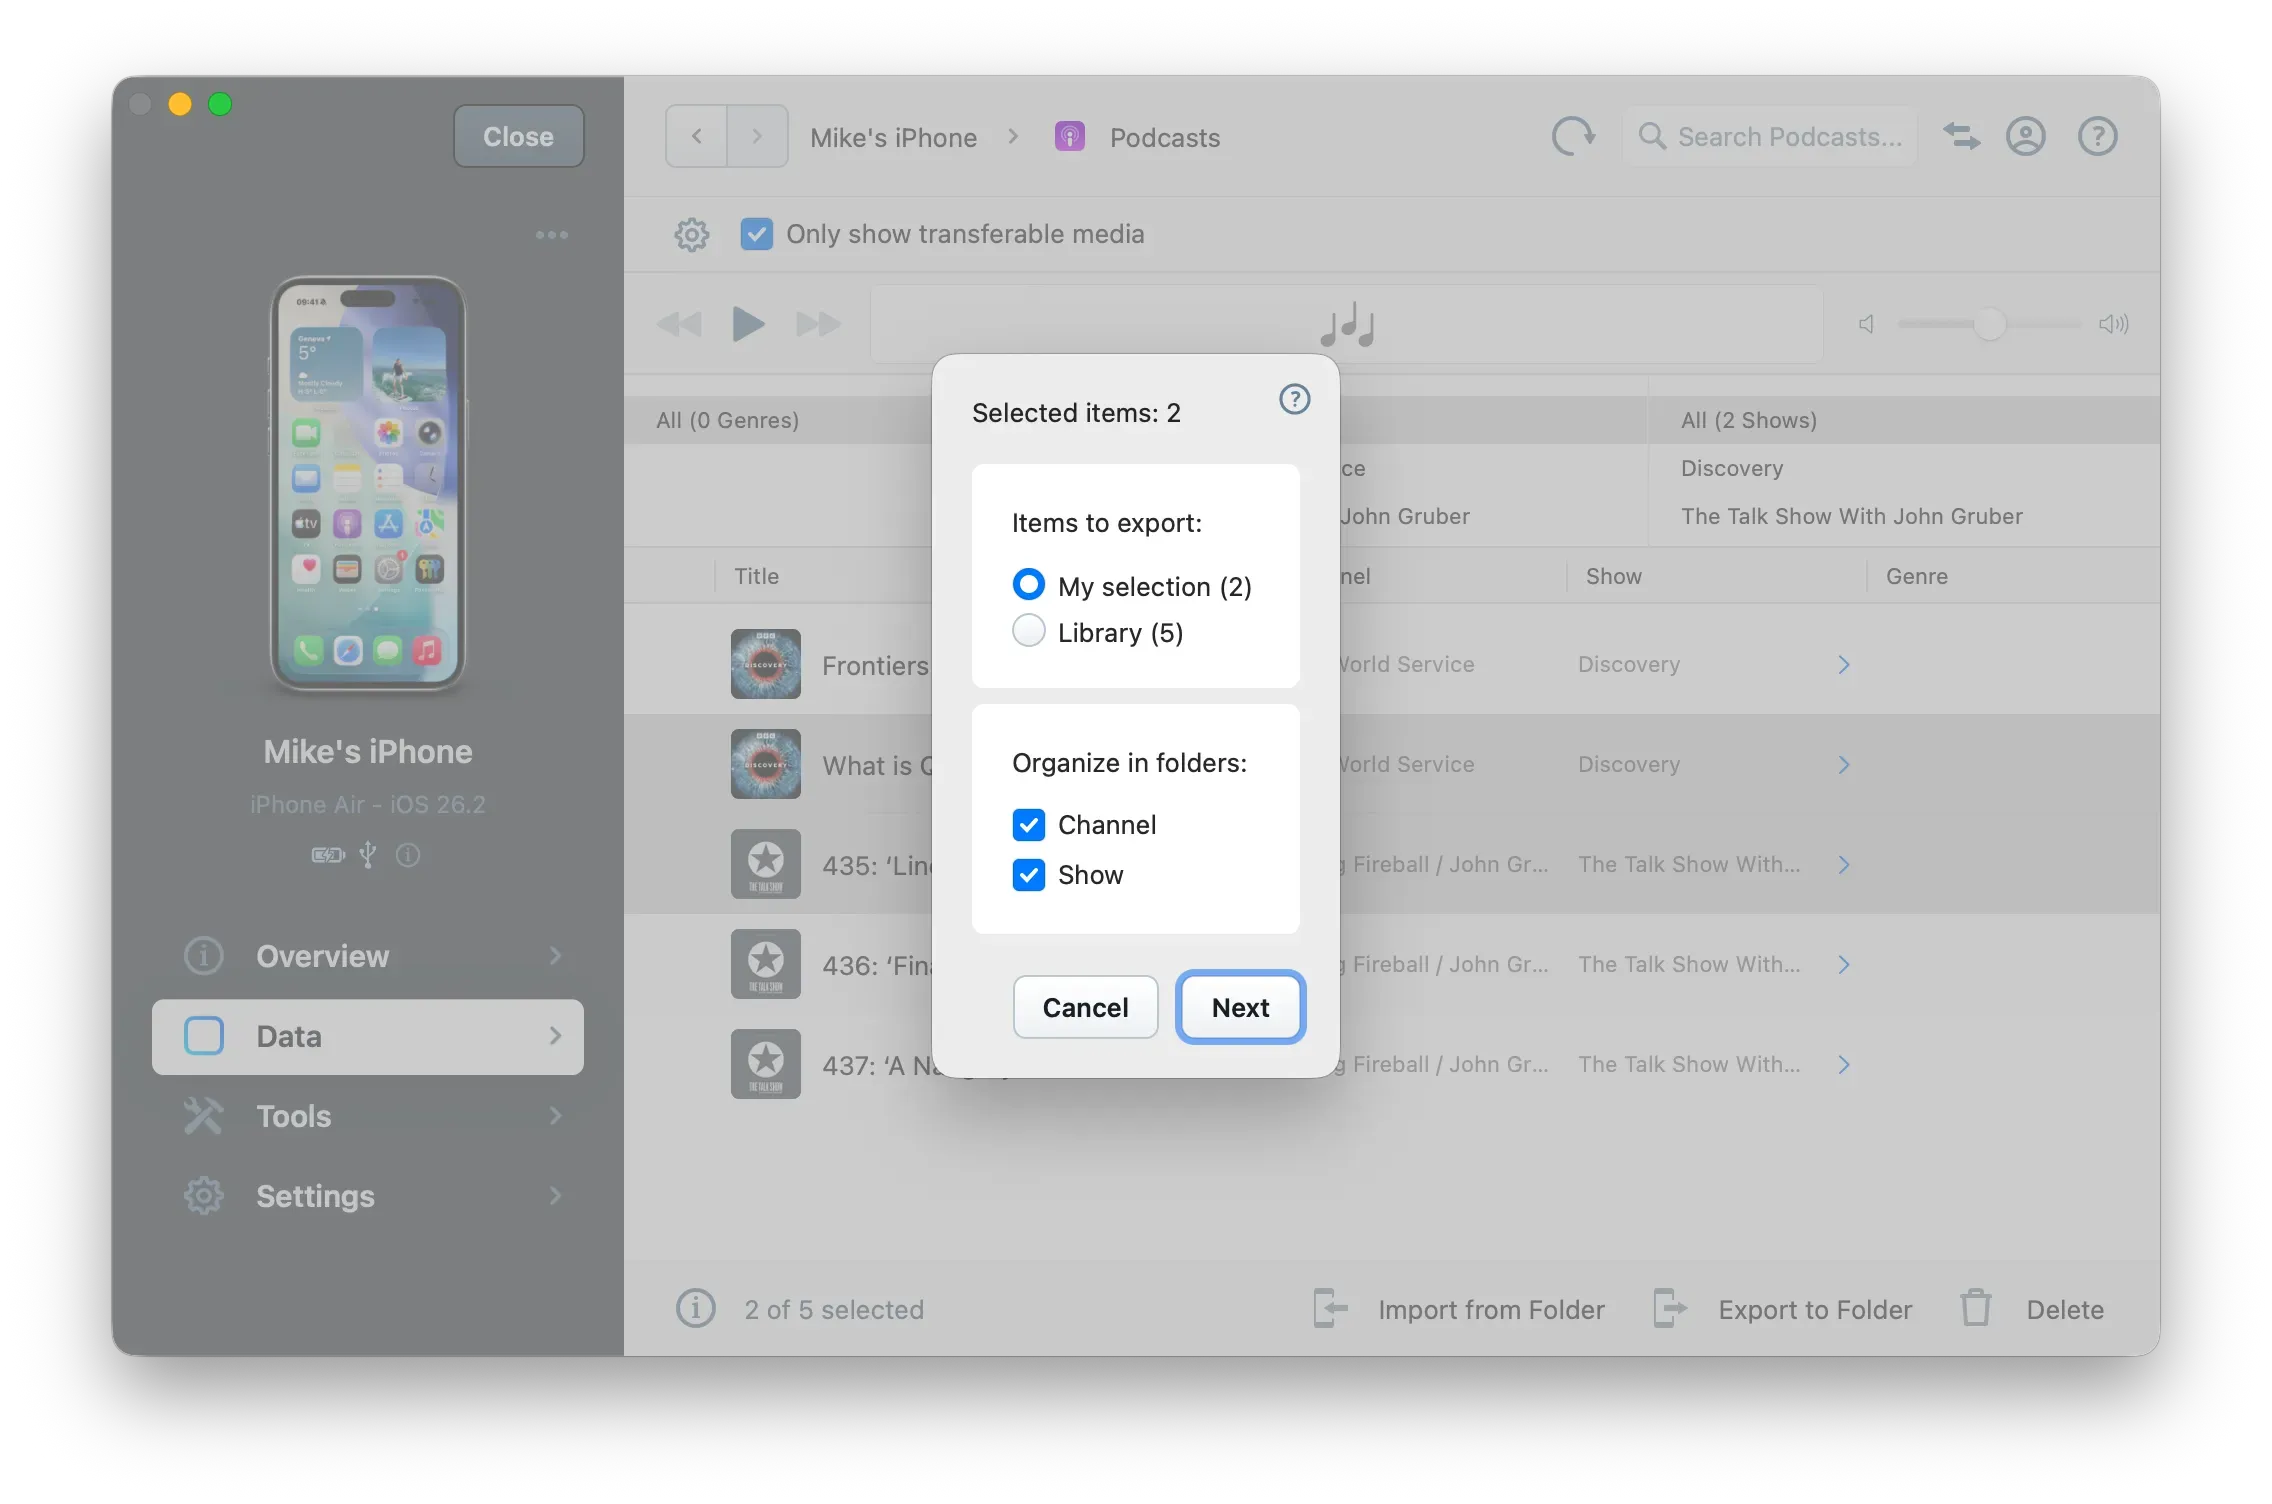Expand the Settings section chevron
This screenshot has width=2272, height=1504.
556,1196
